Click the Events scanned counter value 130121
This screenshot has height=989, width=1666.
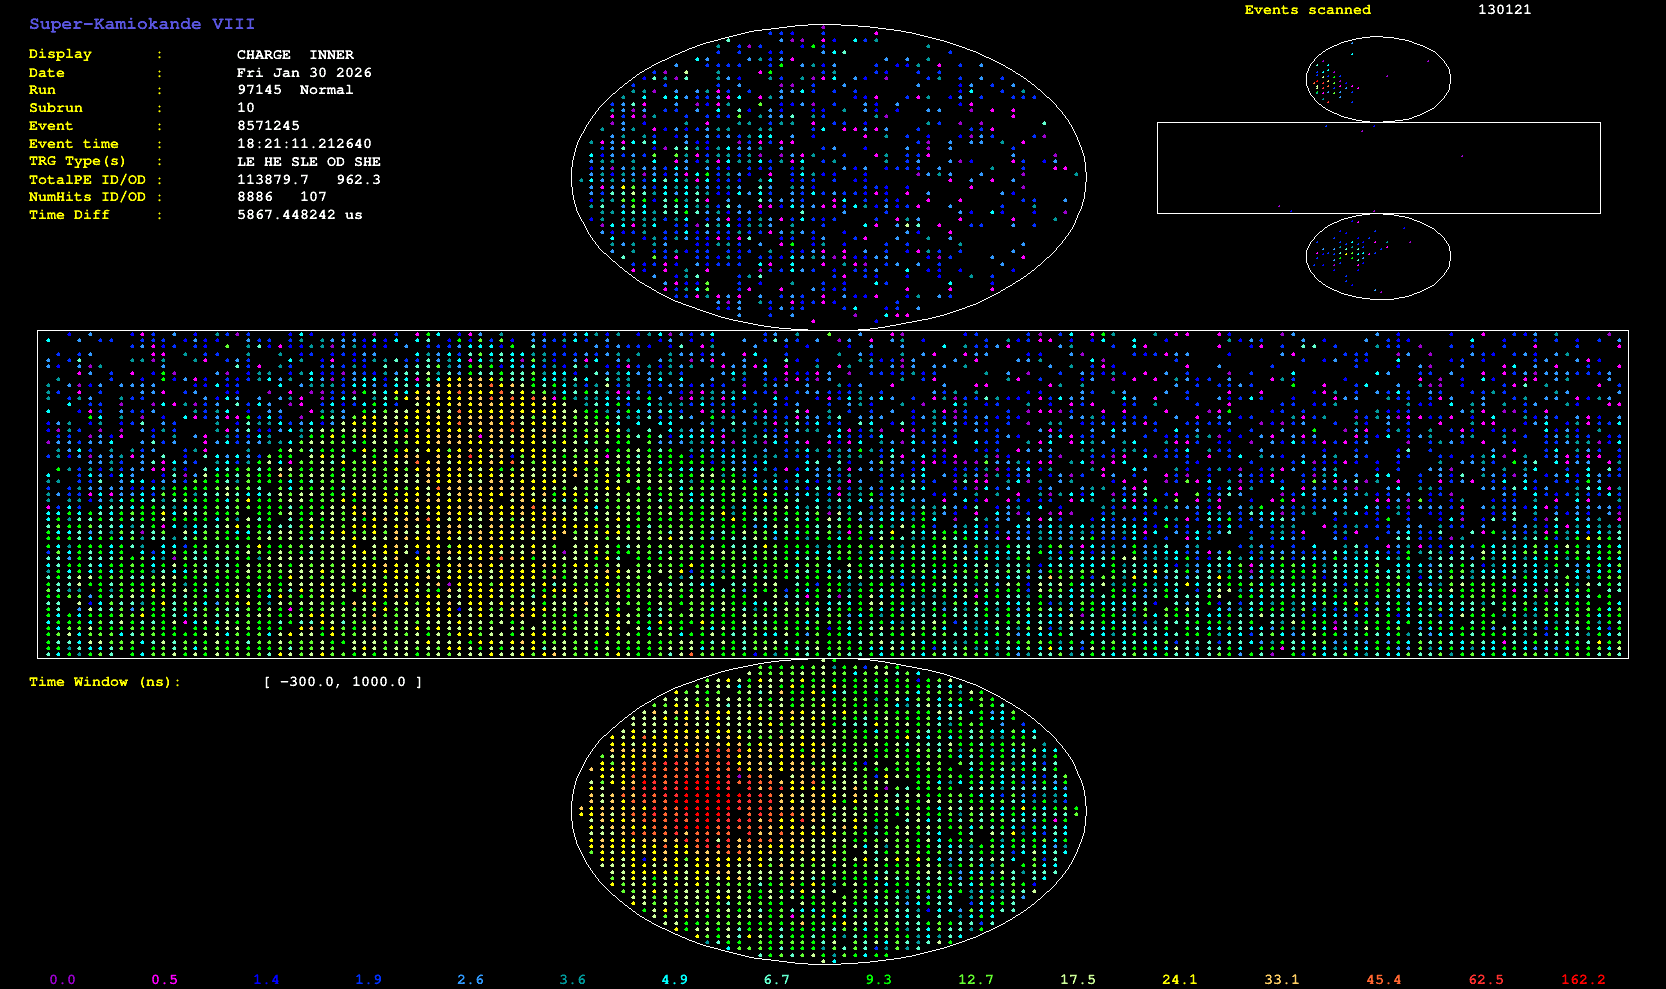click(1504, 10)
